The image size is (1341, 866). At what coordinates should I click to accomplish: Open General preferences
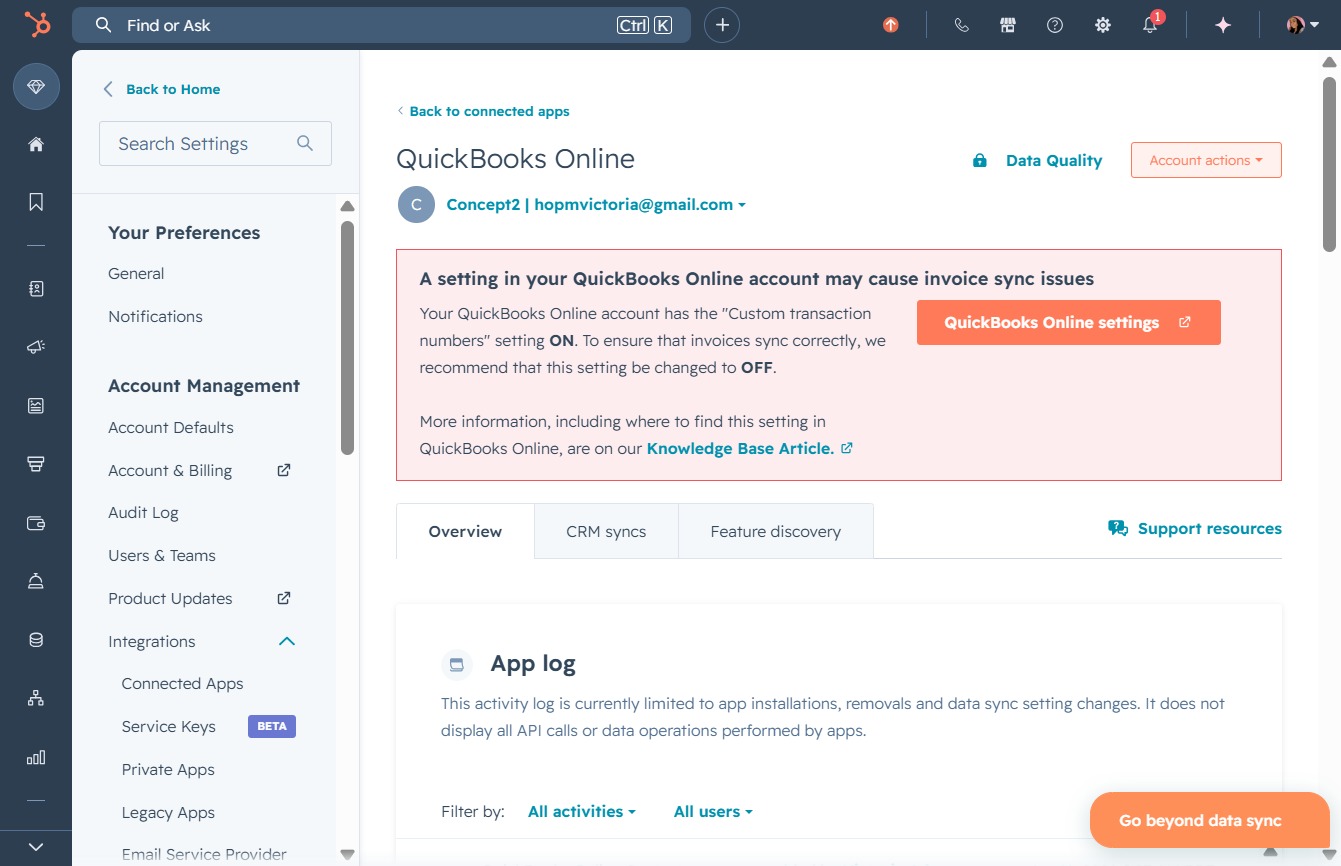(x=136, y=274)
